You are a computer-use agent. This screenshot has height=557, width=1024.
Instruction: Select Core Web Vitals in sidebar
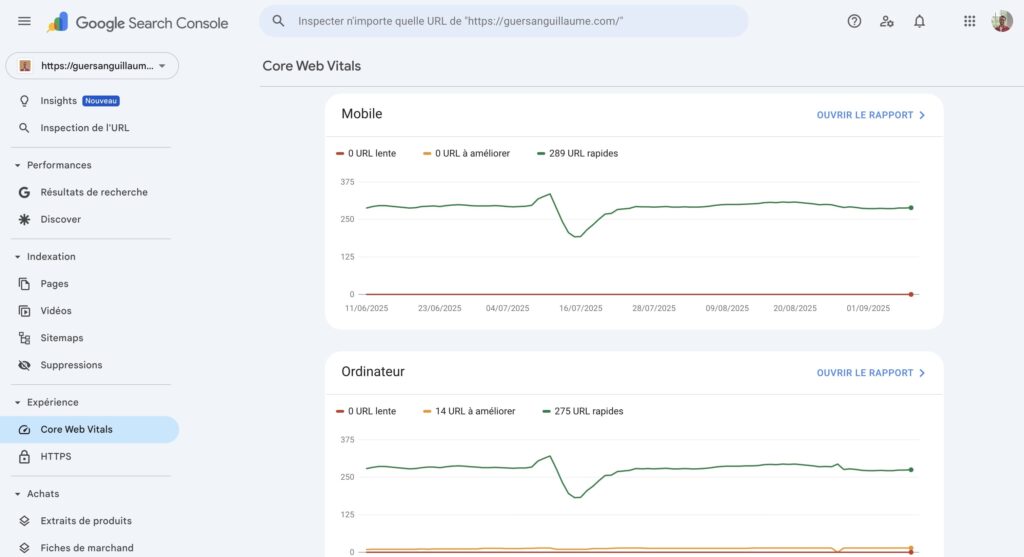click(x=89, y=429)
